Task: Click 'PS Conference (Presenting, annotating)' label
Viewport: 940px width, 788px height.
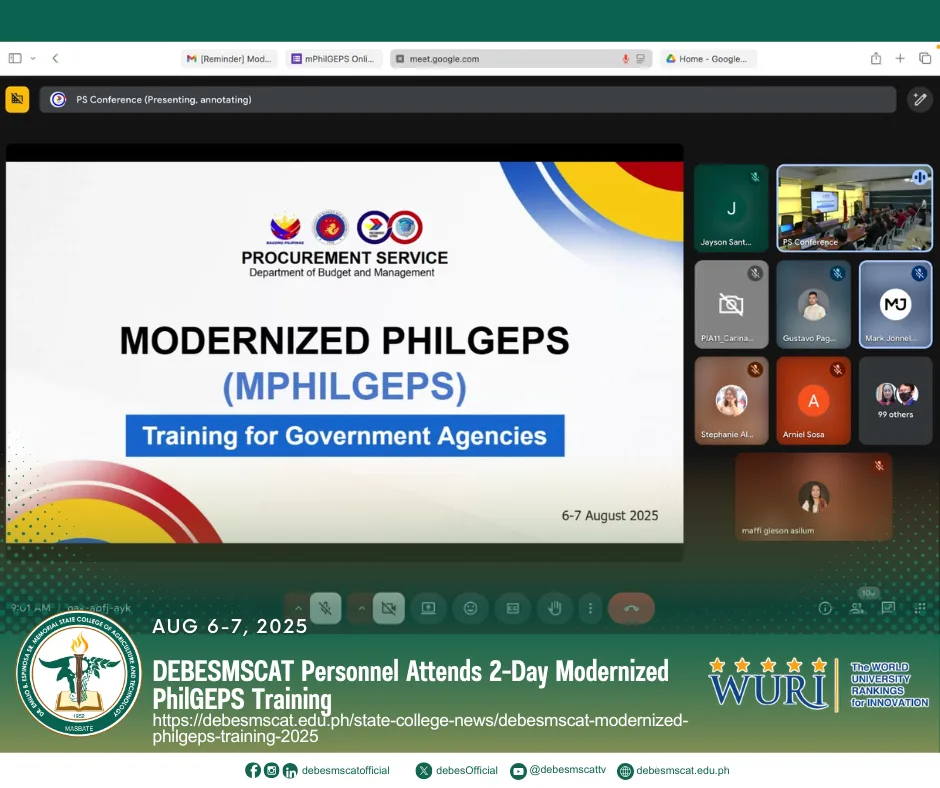Action: [164, 100]
